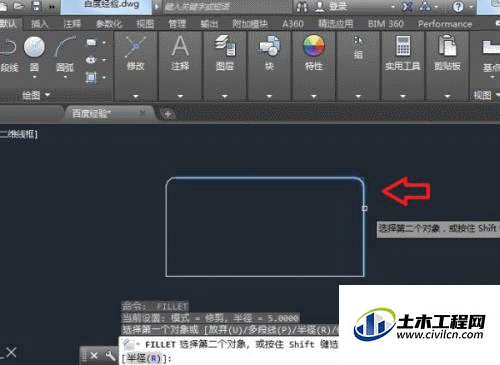The height and width of the screenshot is (365, 500).
Task: Click in the title bar keyword search field
Action: pos(227,7)
